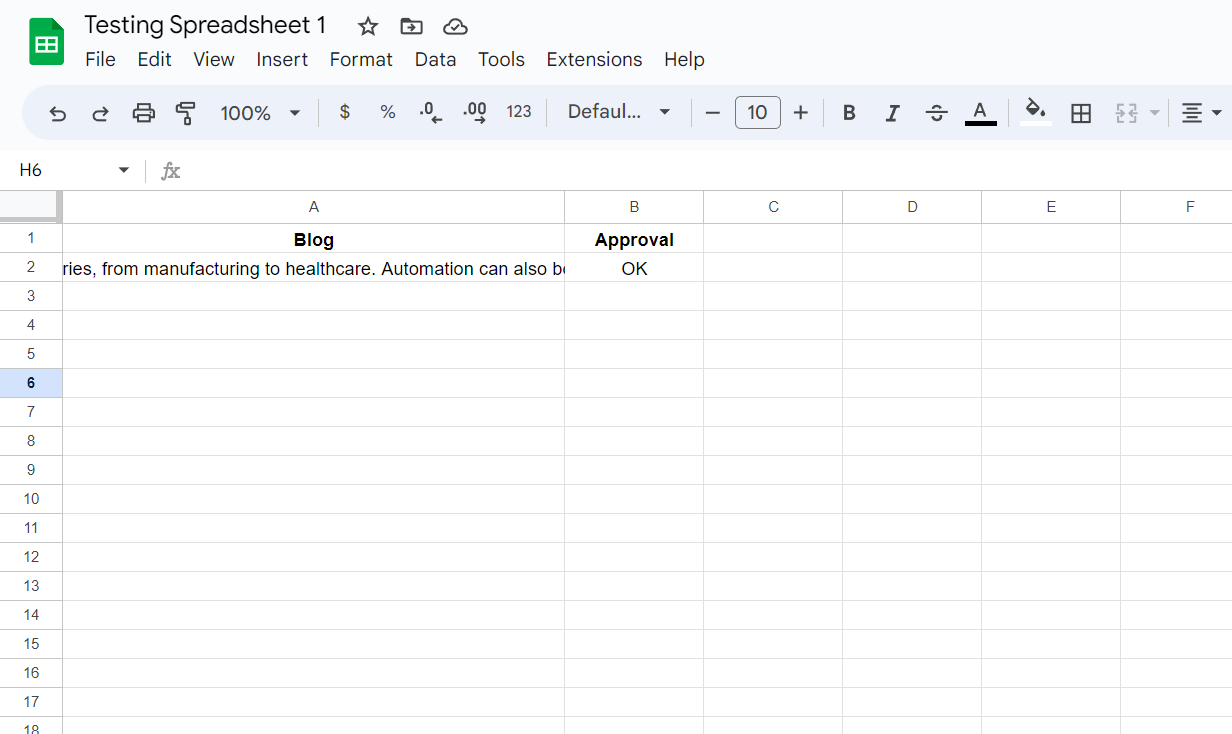This screenshot has height=734, width=1232.
Task: Open the Tools menu
Action: tap(501, 60)
